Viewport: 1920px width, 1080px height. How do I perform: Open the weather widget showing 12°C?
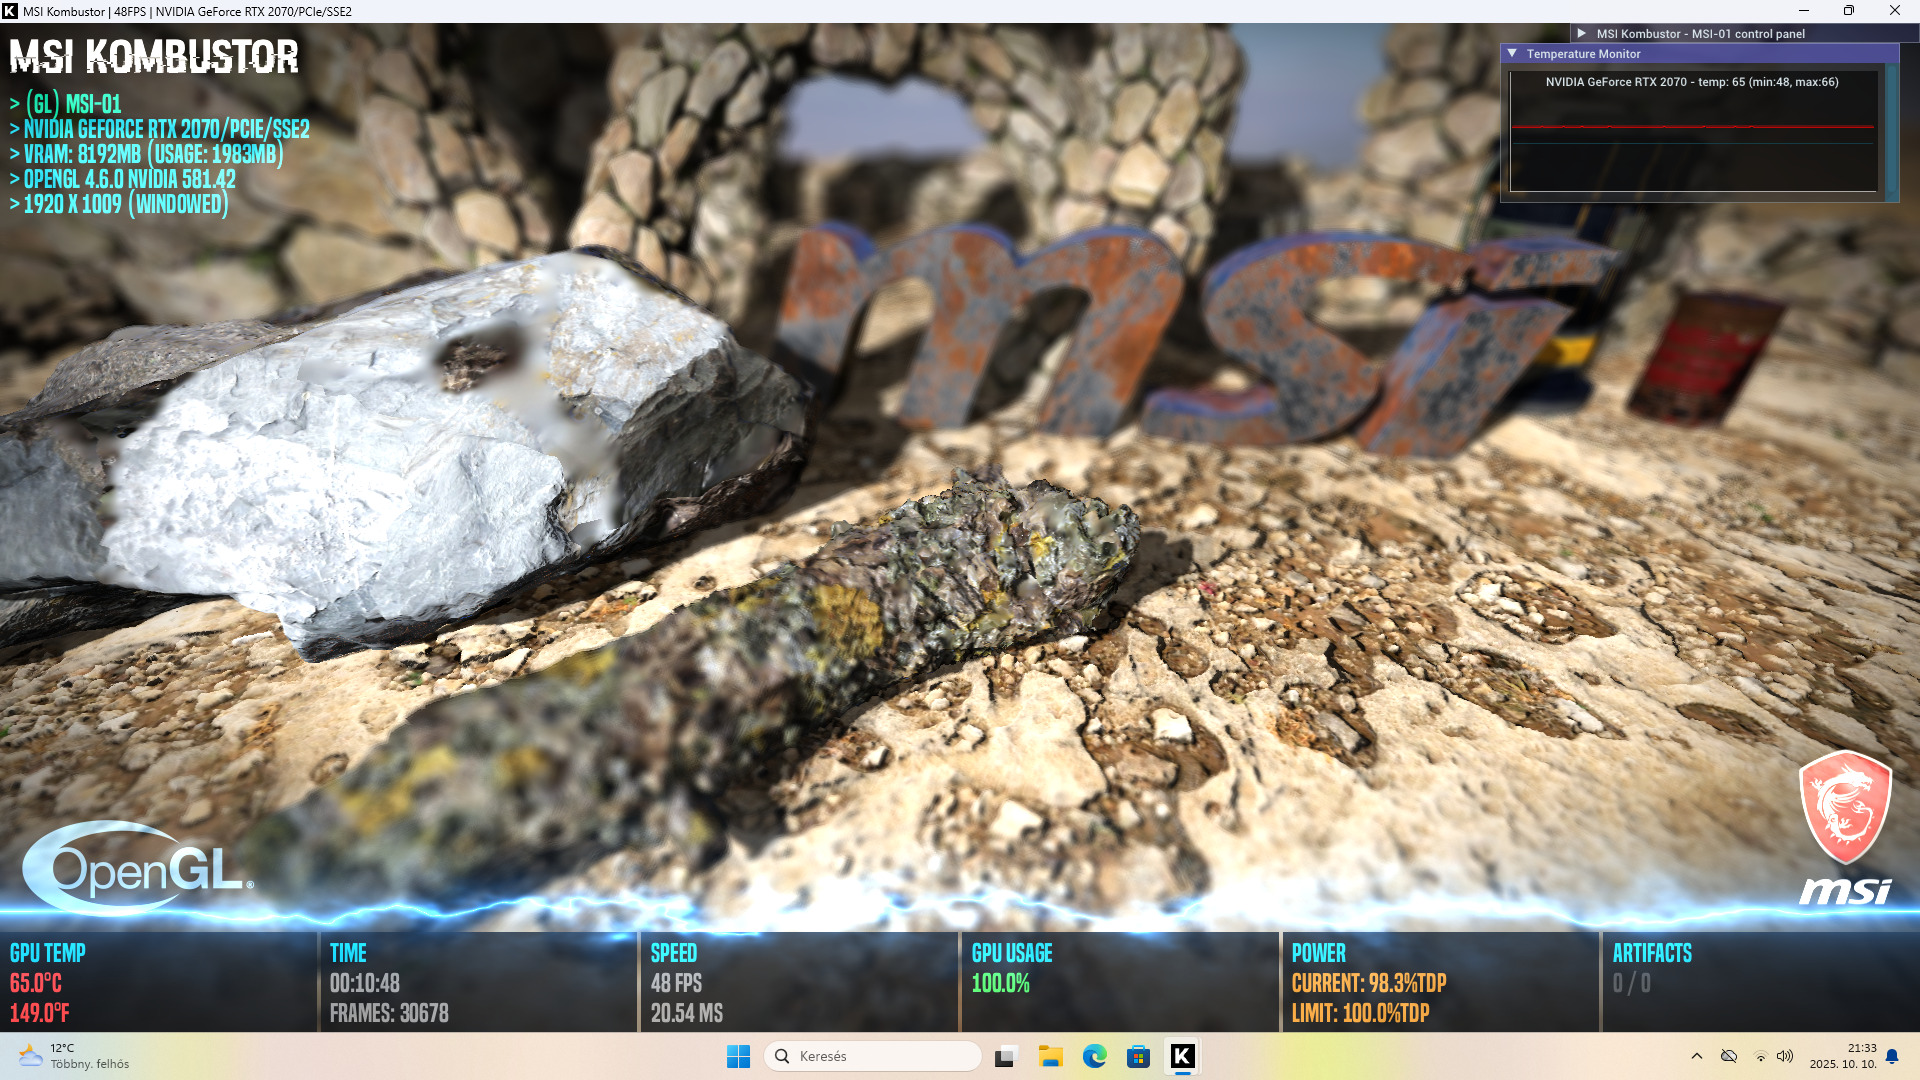pos(74,1056)
